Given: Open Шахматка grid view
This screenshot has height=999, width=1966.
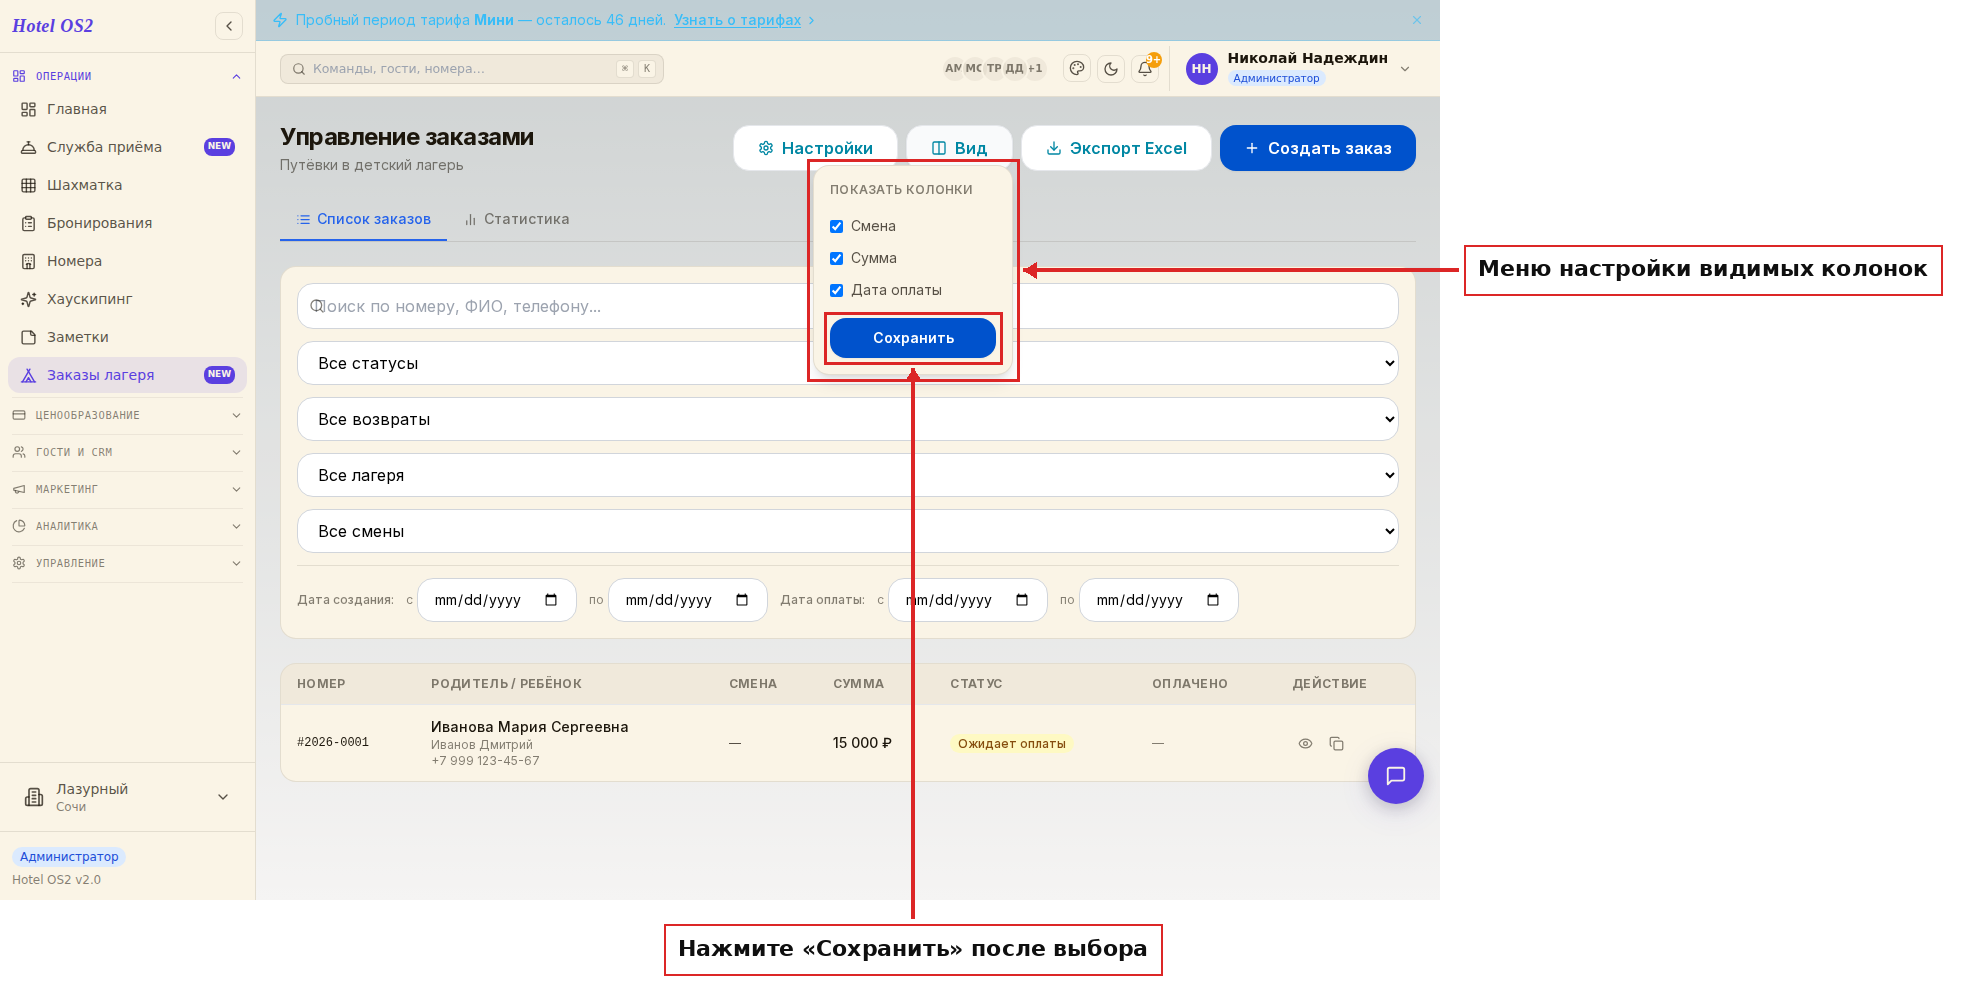Looking at the screenshot, I should 127,185.
